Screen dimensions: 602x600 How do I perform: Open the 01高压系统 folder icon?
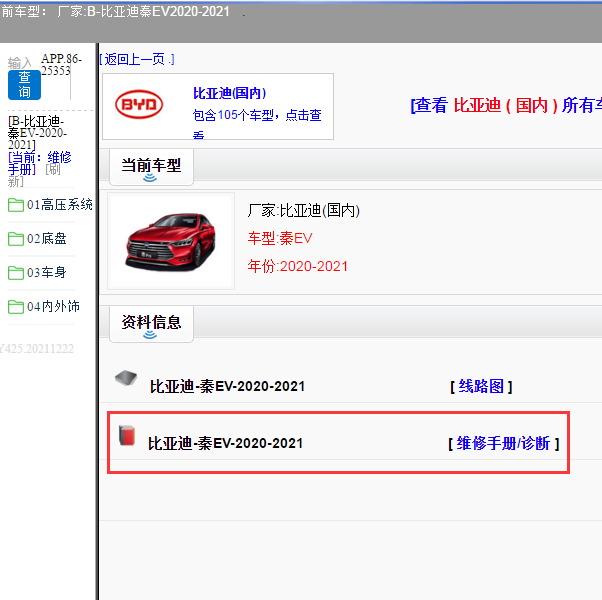16,205
